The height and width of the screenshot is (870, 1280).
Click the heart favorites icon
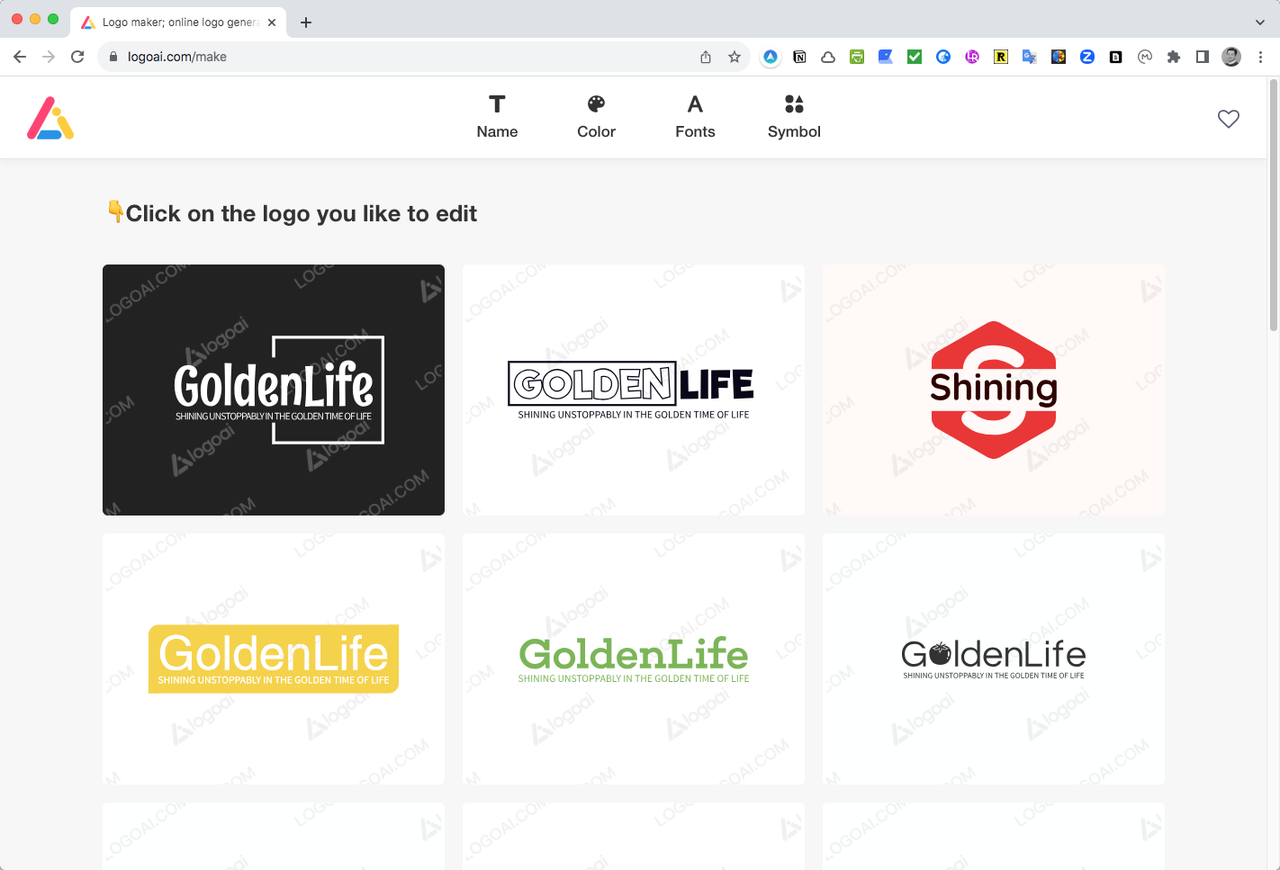(1228, 118)
